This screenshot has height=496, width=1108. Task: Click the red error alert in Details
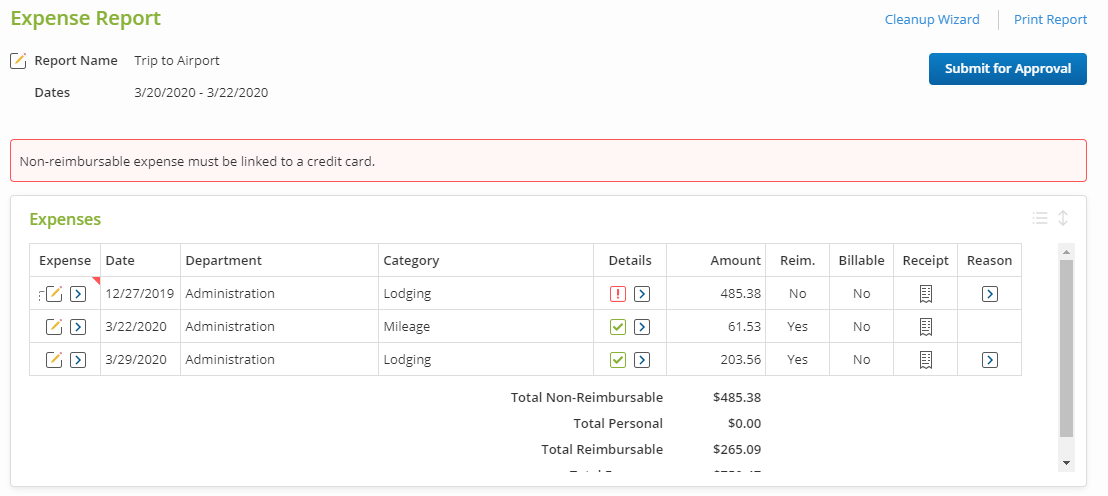click(x=618, y=294)
